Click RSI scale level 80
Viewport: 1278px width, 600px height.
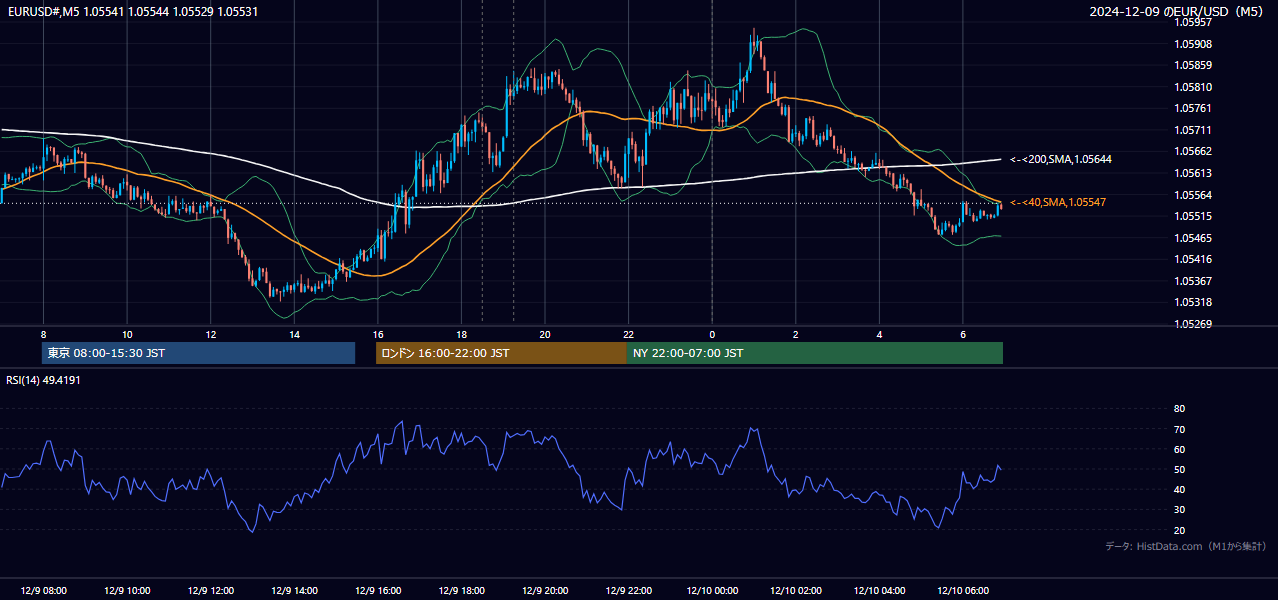1179,409
